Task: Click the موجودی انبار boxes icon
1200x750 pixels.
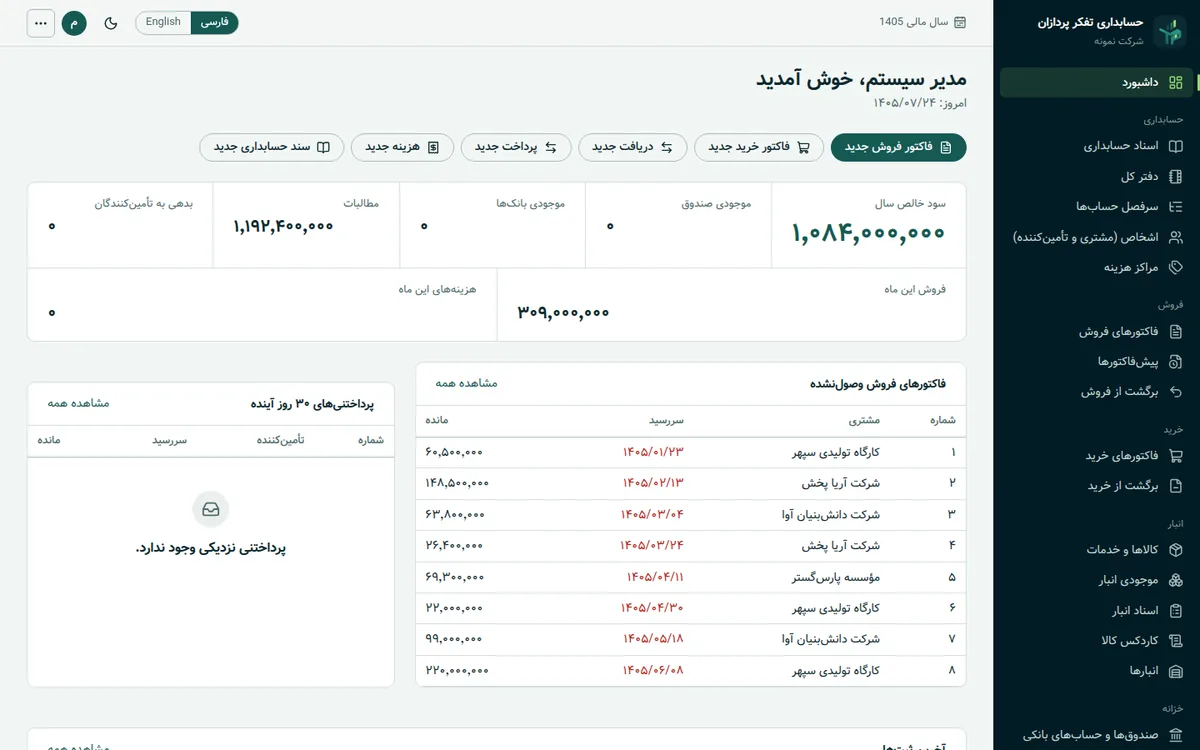Action: coord(1176,580)
